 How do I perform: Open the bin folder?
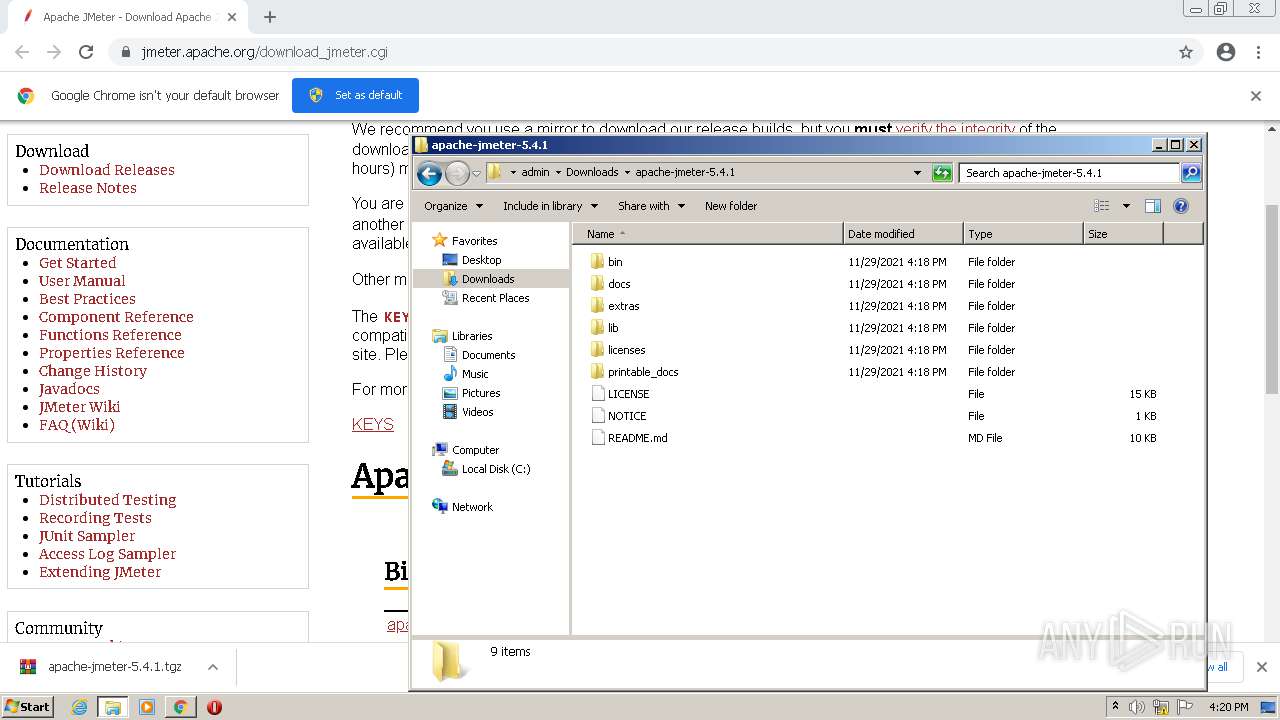tap(615, 262)
